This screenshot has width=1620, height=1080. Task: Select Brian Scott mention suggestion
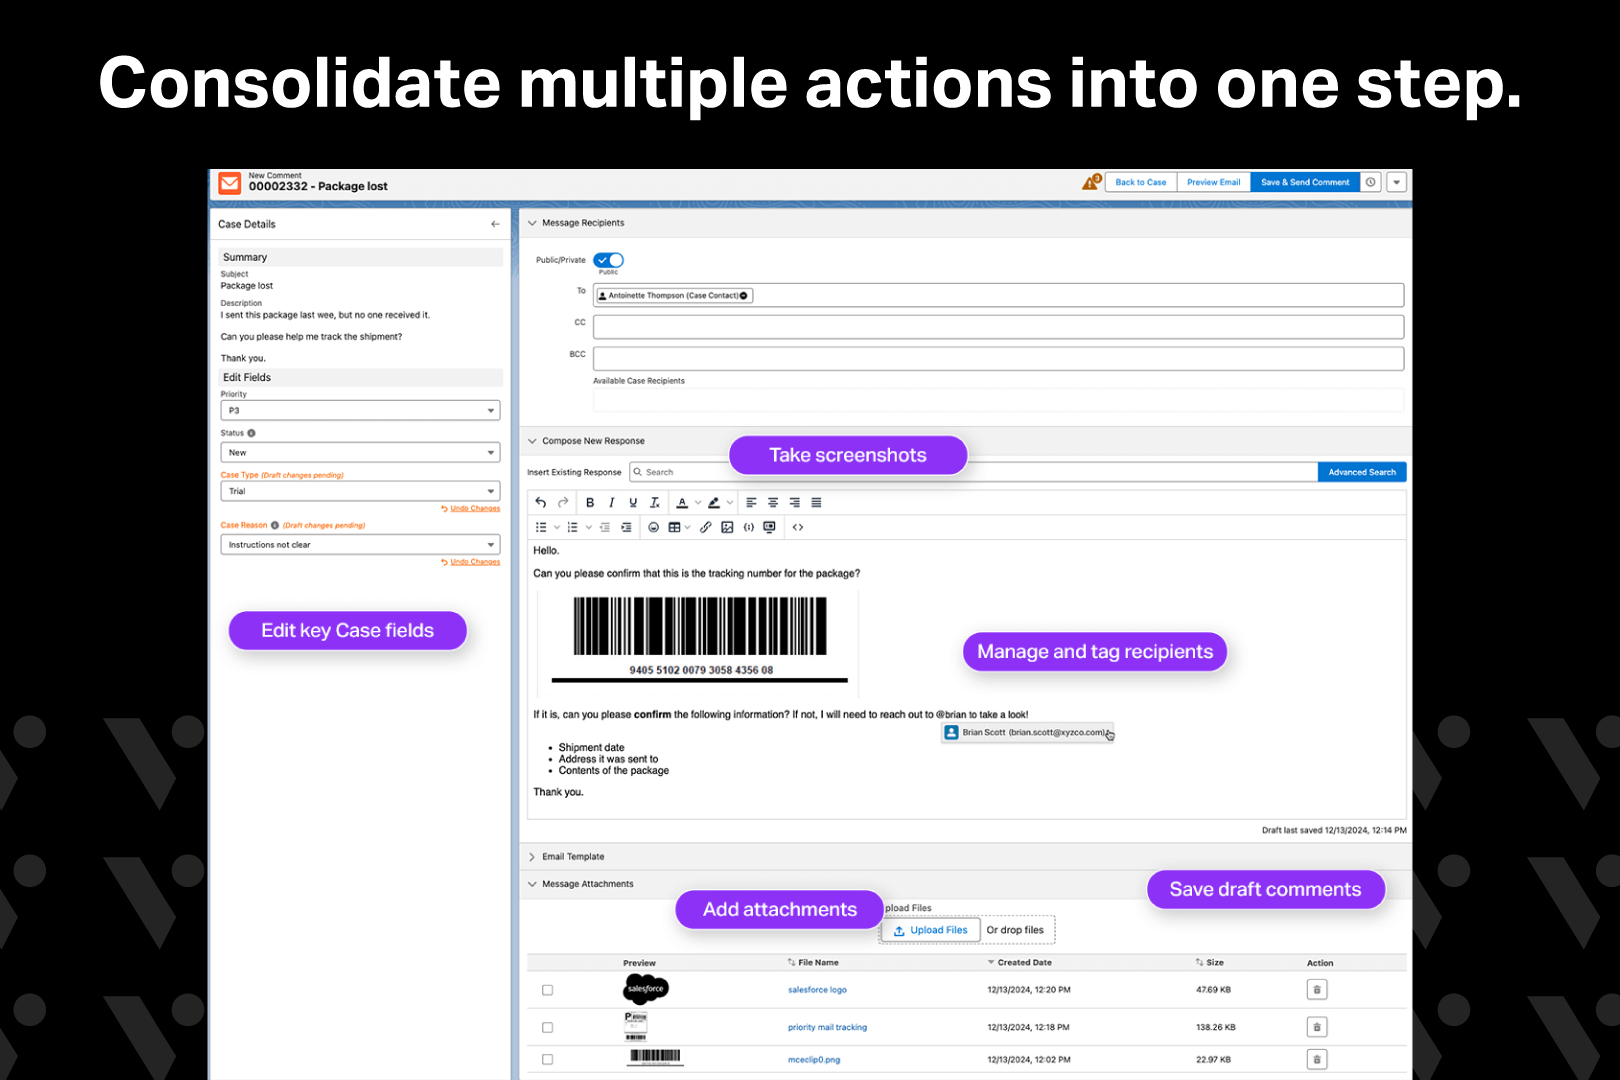(x=1027, y=733)
